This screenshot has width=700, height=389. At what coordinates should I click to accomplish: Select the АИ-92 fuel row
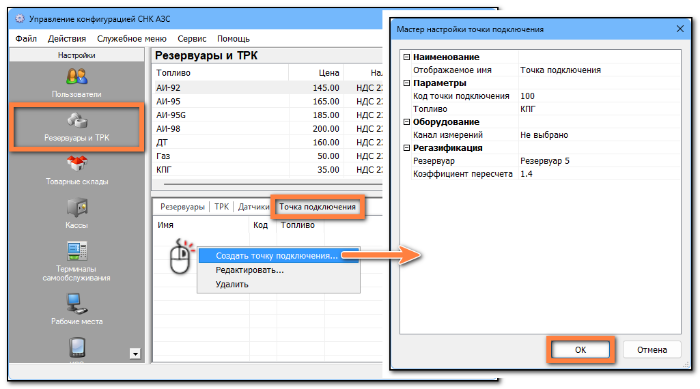[268, 88]
